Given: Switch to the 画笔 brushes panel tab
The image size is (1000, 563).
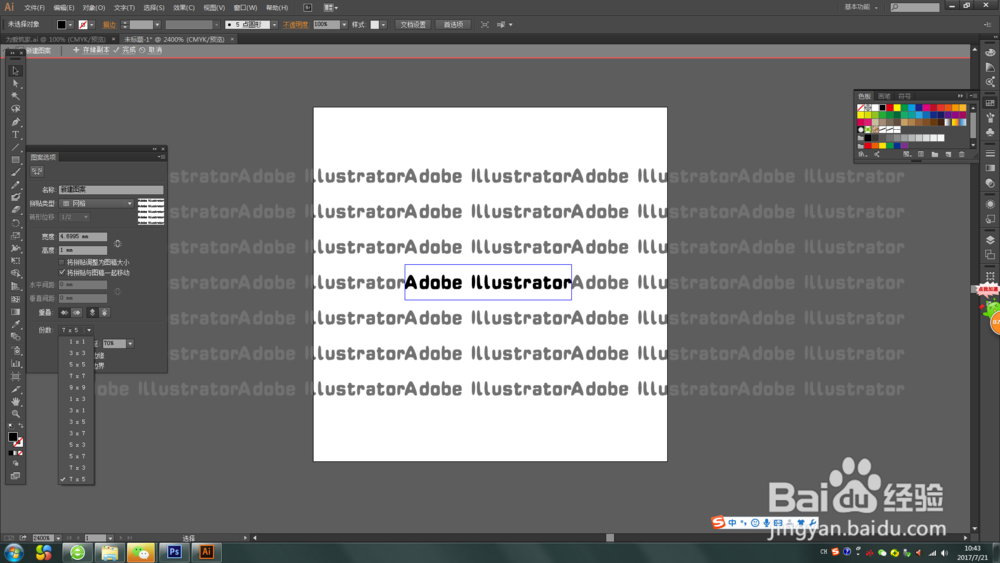Looking at the screenshot, I should point(884,96).
